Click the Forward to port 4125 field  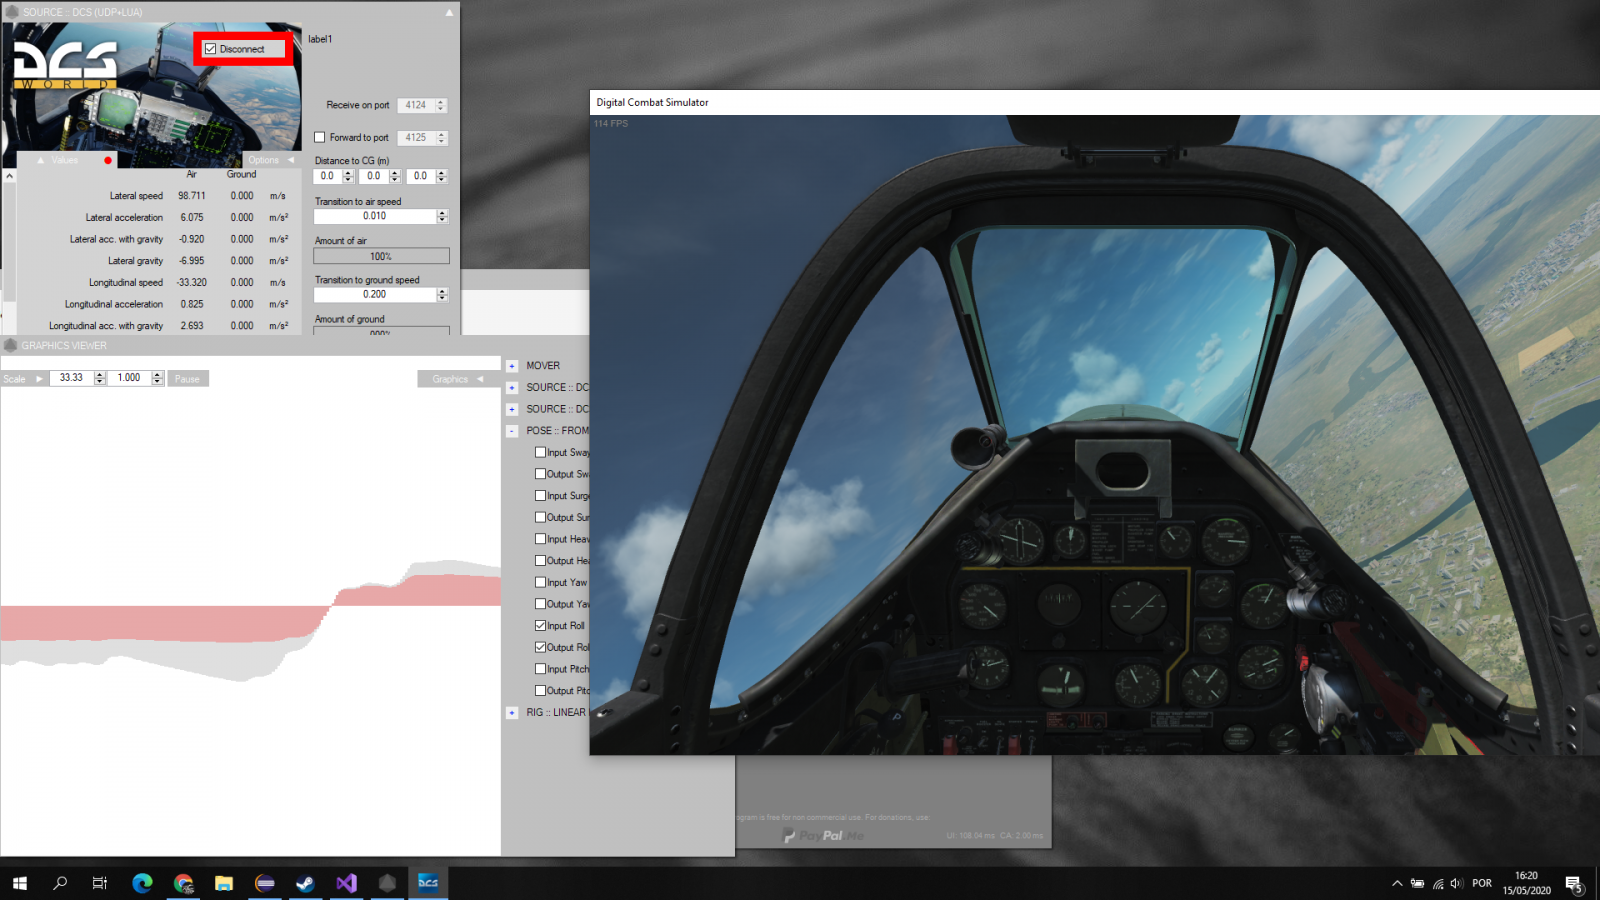[416, 138]
